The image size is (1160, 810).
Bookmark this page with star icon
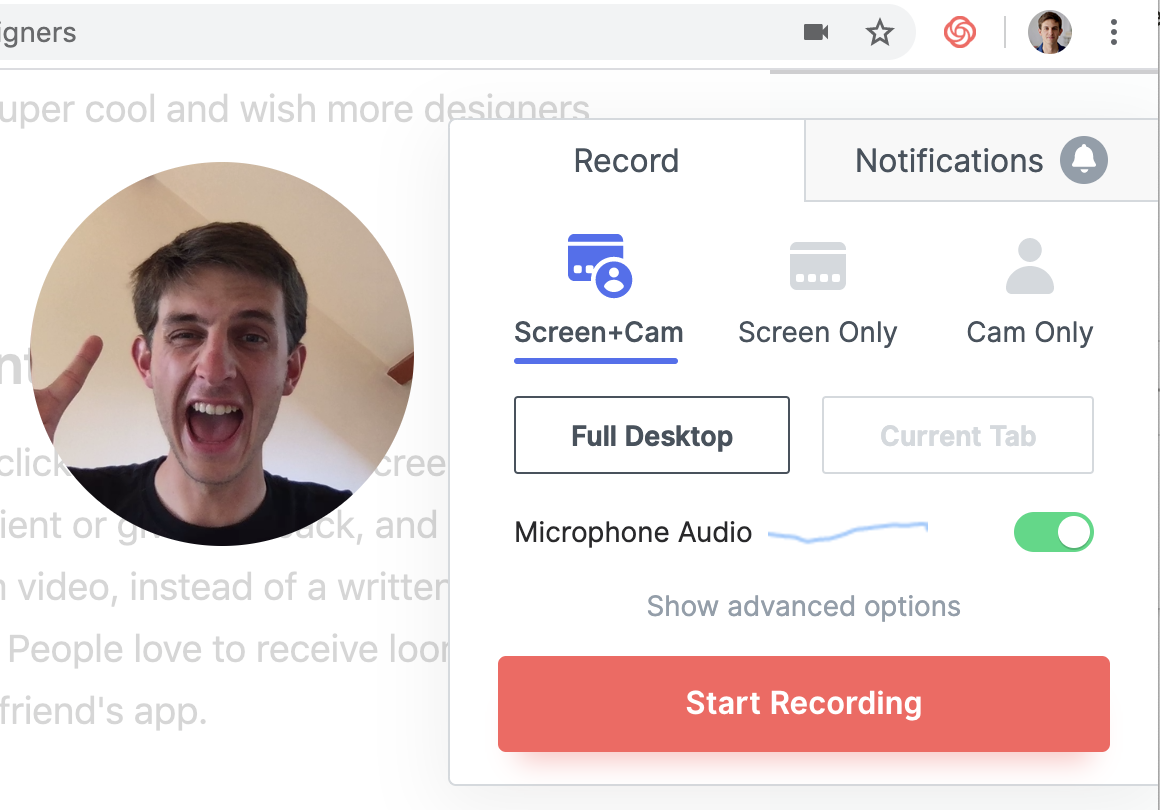pyautogui.click(x=880, y=33)
